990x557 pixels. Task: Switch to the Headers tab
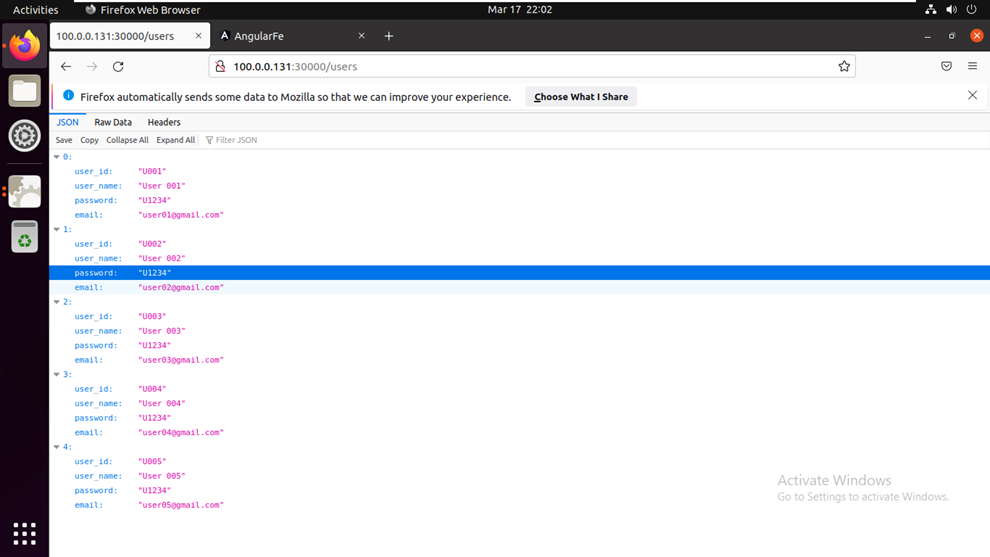point(164,122)
